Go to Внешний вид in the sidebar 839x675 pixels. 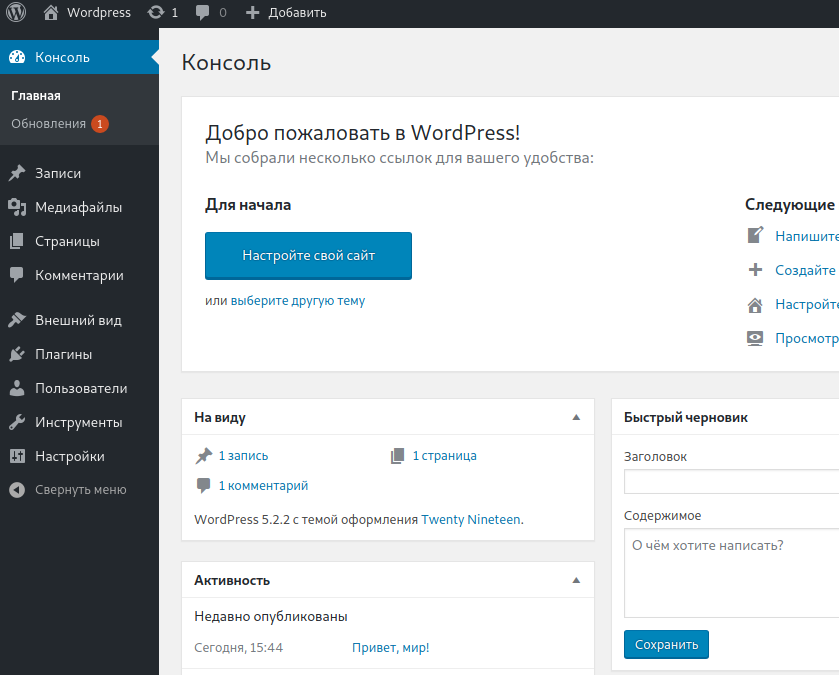pyautogui.click(x=79, y=320)
